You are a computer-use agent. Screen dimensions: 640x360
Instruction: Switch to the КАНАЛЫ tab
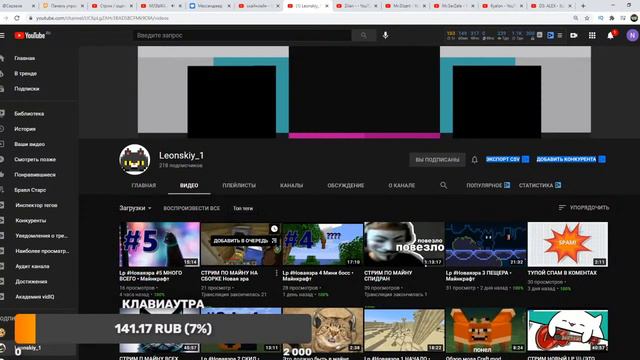pos(291,185)
